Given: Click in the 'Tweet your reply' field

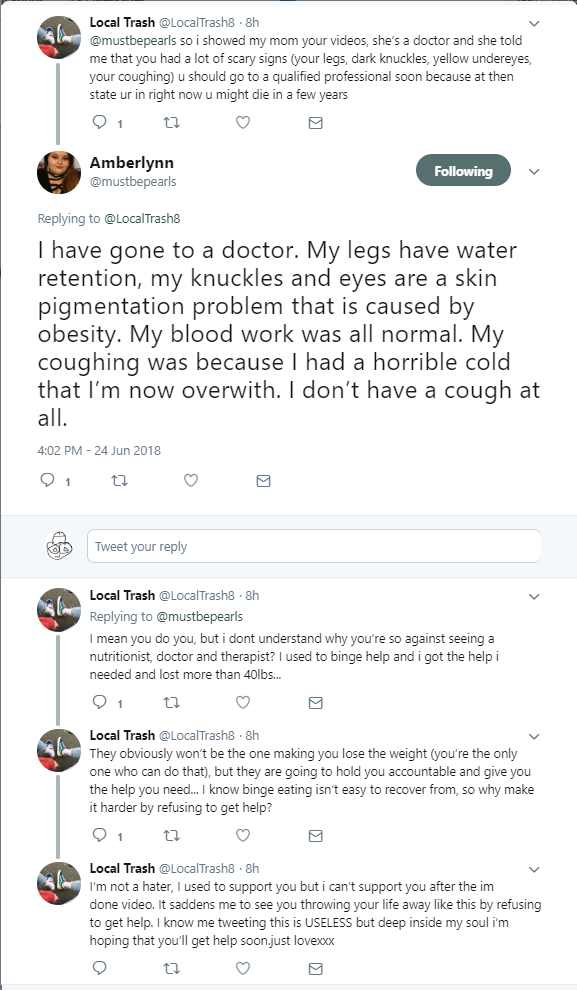Looking at the screenshot, I should point(314,546).
